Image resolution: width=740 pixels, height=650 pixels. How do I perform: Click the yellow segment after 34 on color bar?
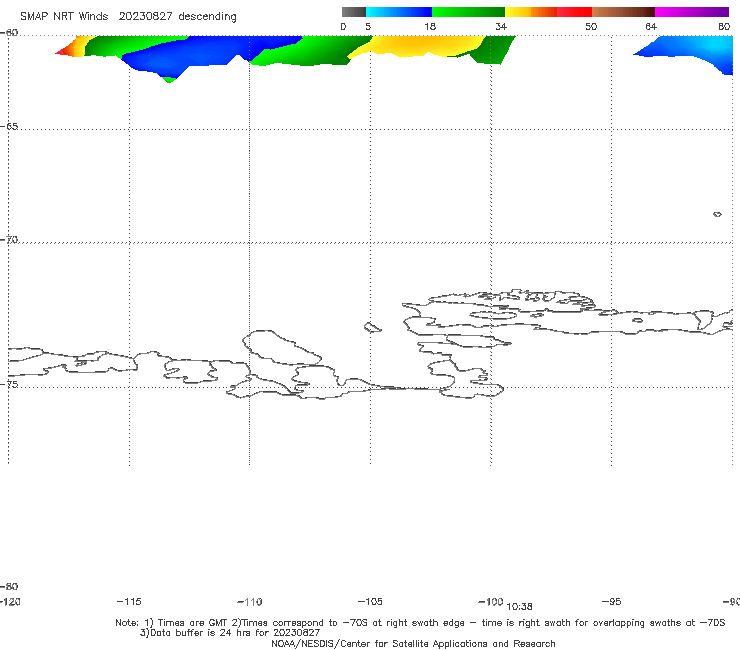[x=518, y=12]
